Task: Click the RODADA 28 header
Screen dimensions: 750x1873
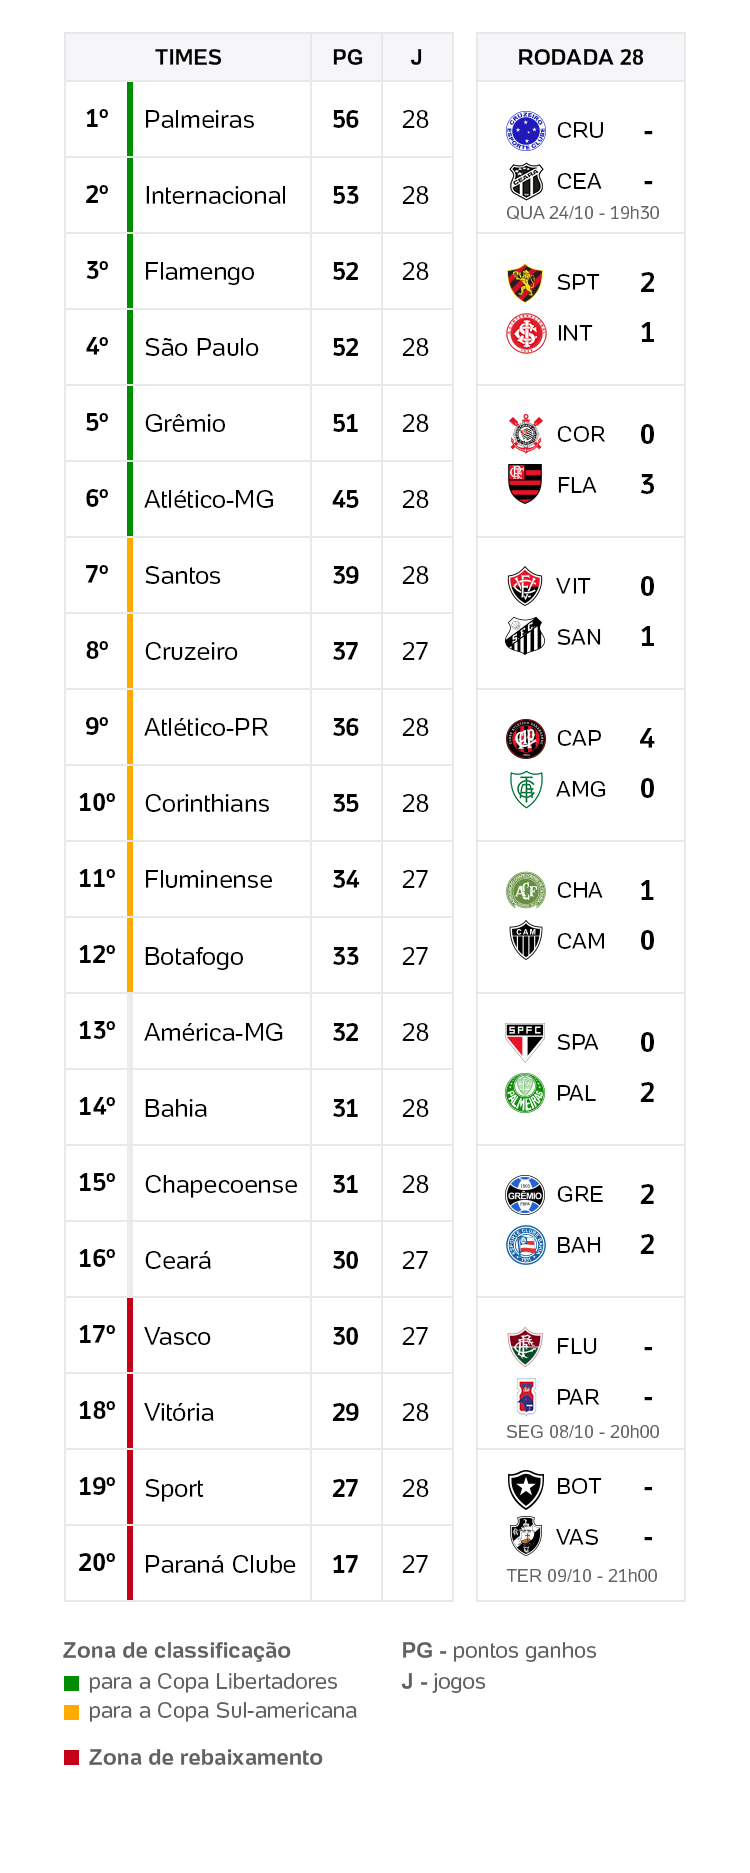Action: point(581,57)
